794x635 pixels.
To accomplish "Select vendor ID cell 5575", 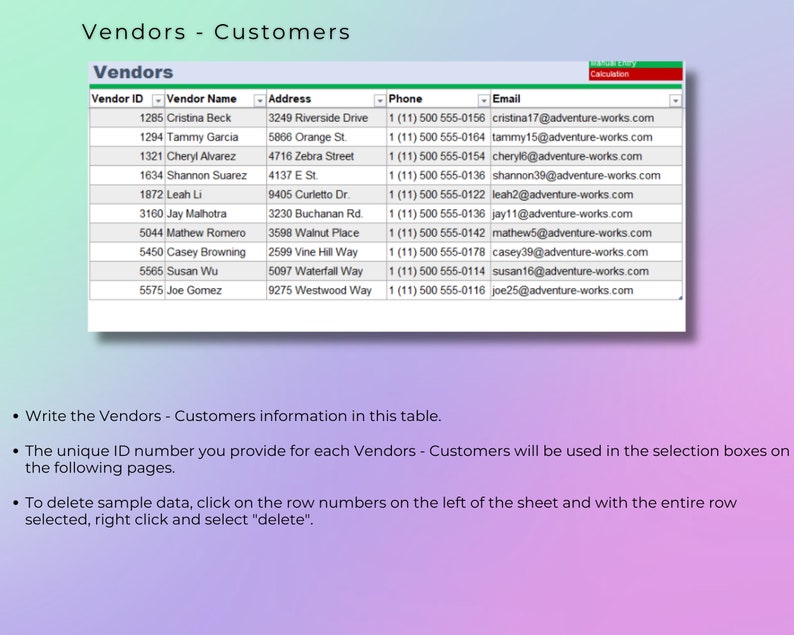I will [127, 291].
